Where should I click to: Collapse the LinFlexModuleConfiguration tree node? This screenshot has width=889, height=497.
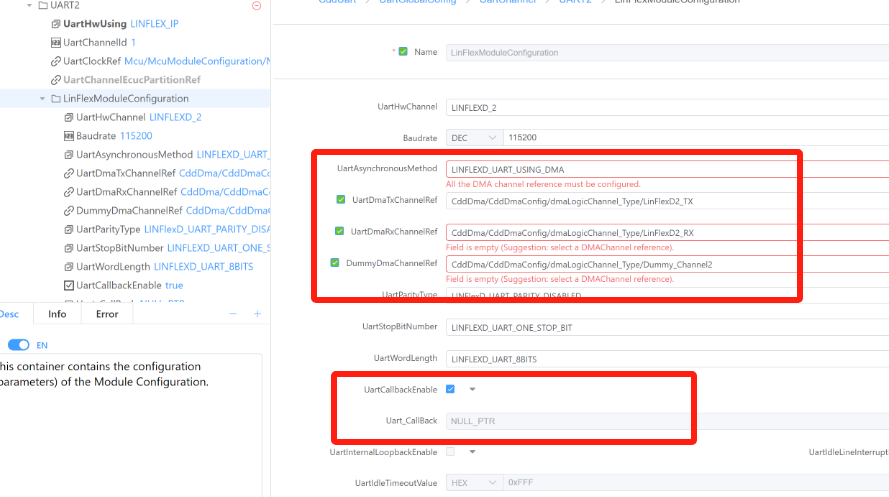(42, 99)
